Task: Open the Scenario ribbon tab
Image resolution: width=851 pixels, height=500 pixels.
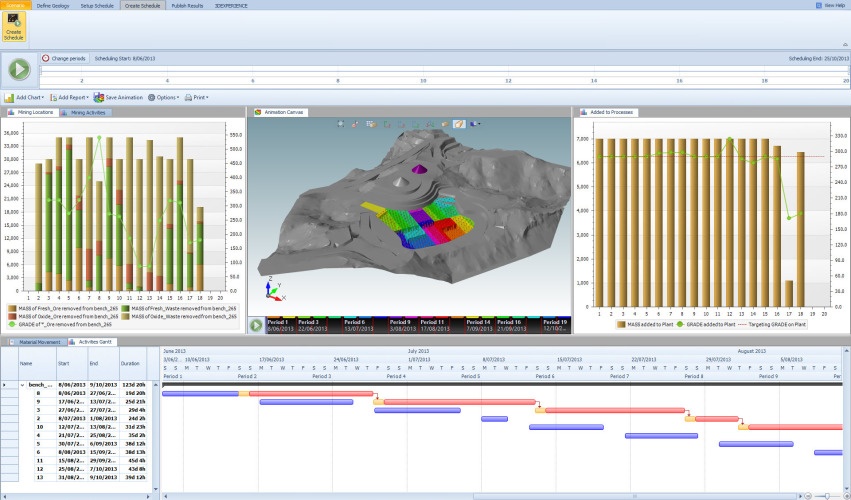Action: coord(15,5)
